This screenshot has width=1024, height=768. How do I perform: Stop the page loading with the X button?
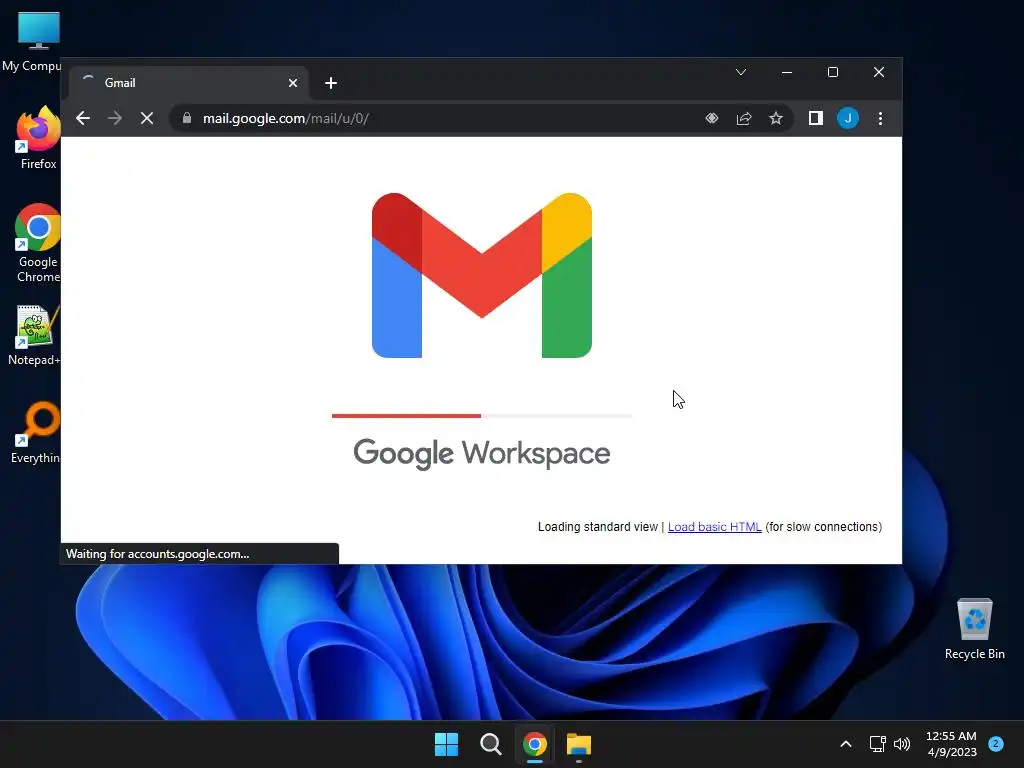click(x=147, y=118)
